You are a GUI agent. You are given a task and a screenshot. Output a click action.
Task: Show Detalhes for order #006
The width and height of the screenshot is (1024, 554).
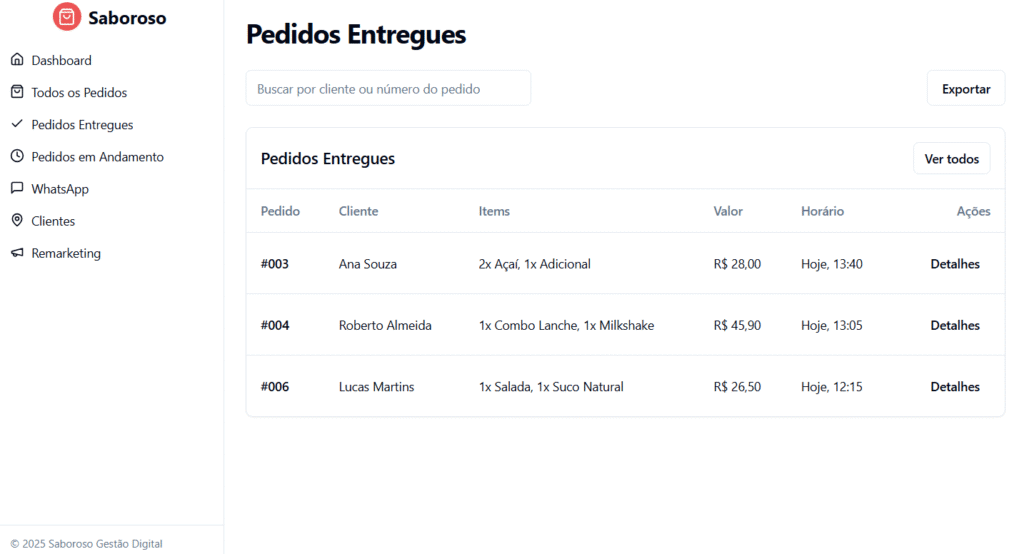(955, 387)
